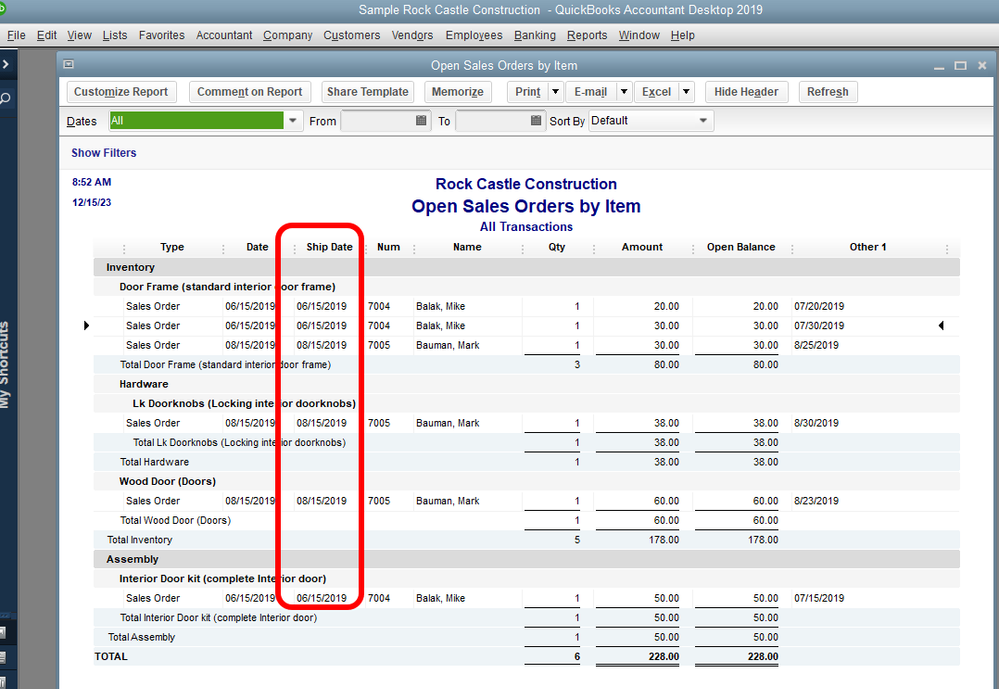
Task: Open the Window menu
Action: coord(639,35)
